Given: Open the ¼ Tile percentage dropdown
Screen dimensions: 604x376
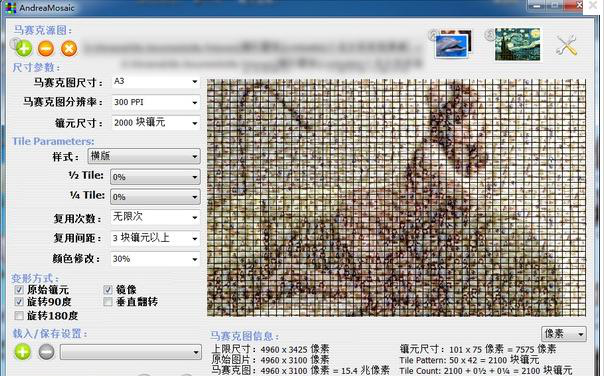Looking at the screenshot, I should (x=155, y=197).
